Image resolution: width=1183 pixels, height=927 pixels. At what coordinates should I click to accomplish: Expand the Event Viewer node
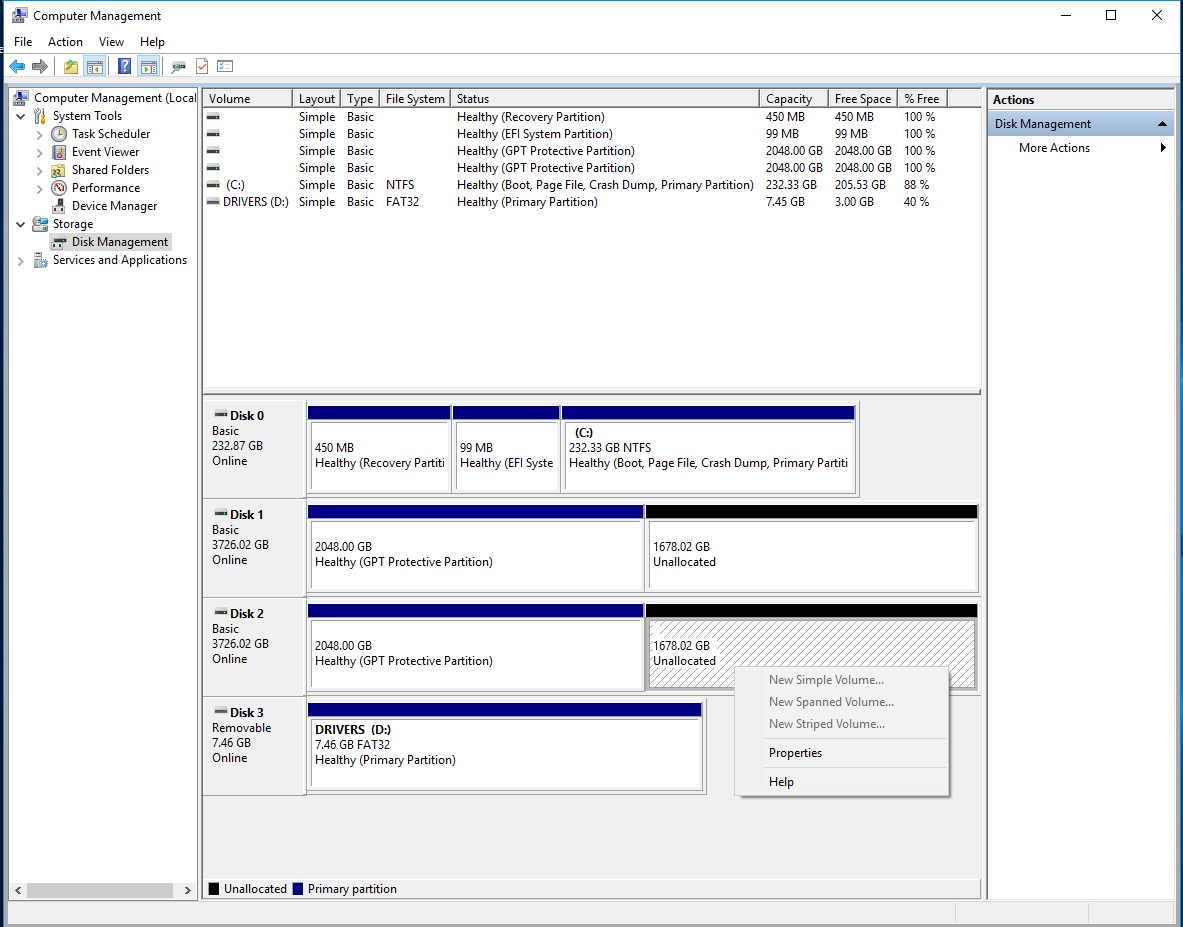39,152
